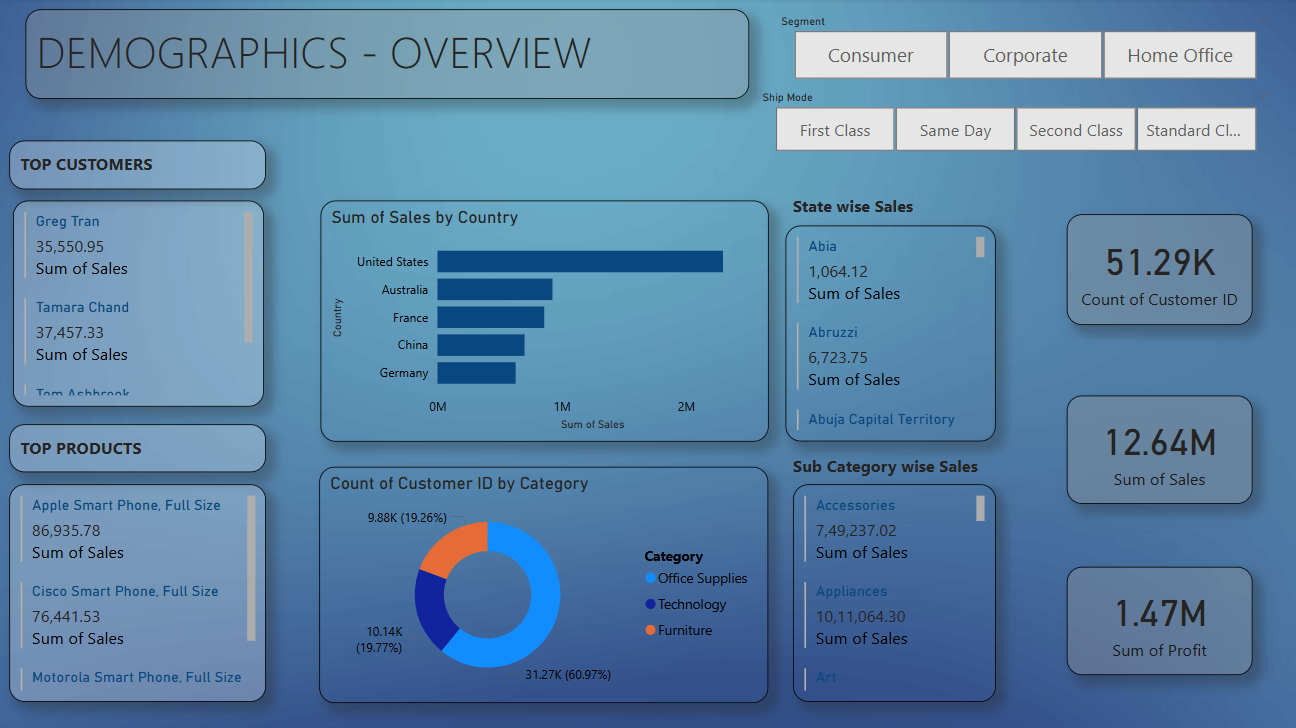
Task: Select the Consumer segment slicer button
Action: click(x=870, y=55)
